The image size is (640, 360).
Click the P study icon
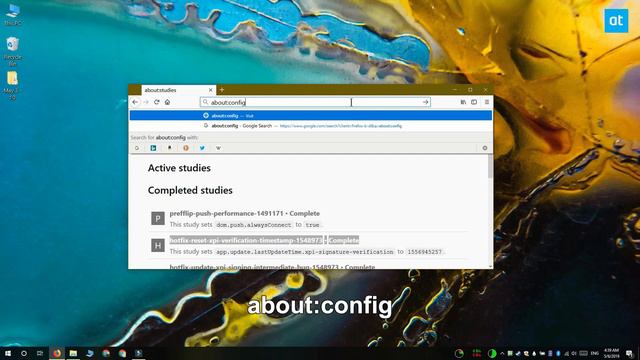point(158,218)
